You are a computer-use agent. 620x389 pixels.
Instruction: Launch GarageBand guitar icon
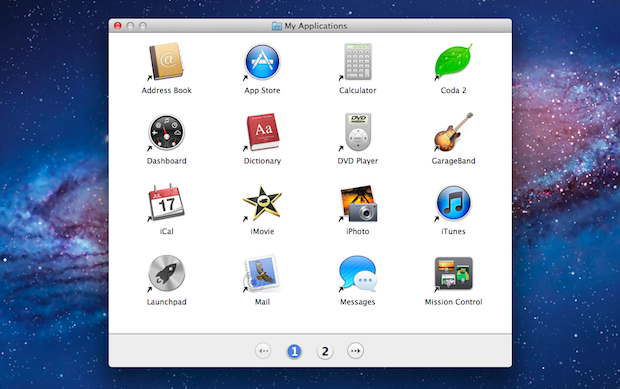453,132
